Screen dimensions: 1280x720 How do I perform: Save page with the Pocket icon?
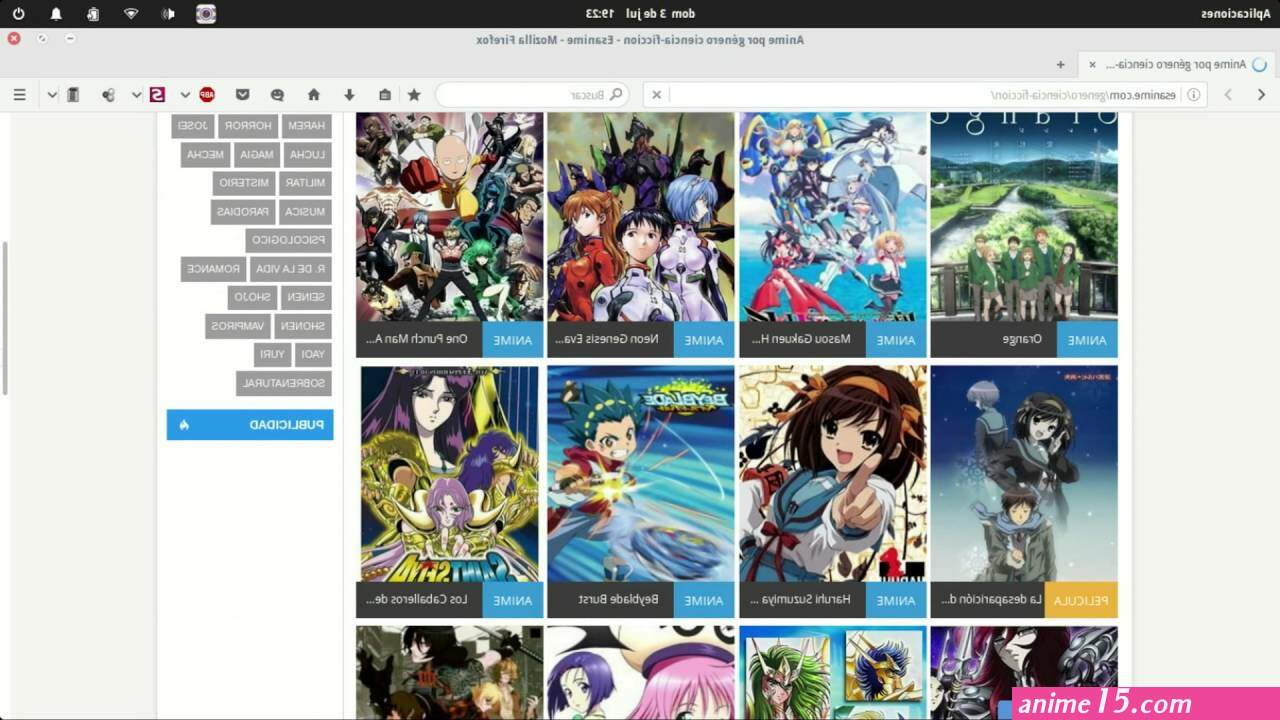[243, 95]
